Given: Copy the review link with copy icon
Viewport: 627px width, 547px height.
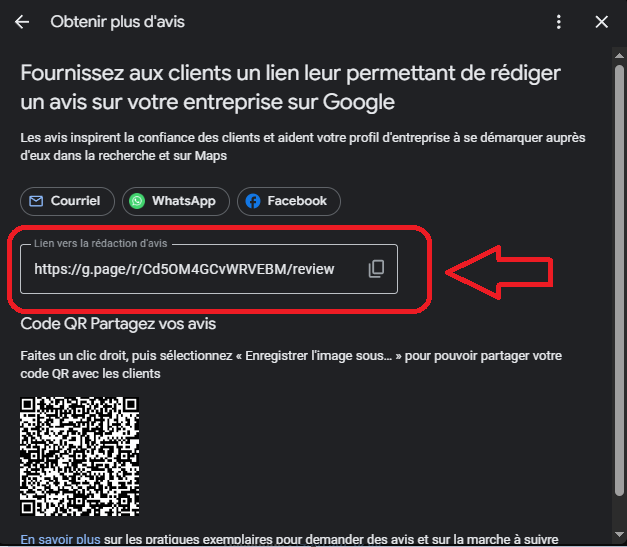Looking at the screenshot, I should [x=376, y=269].
